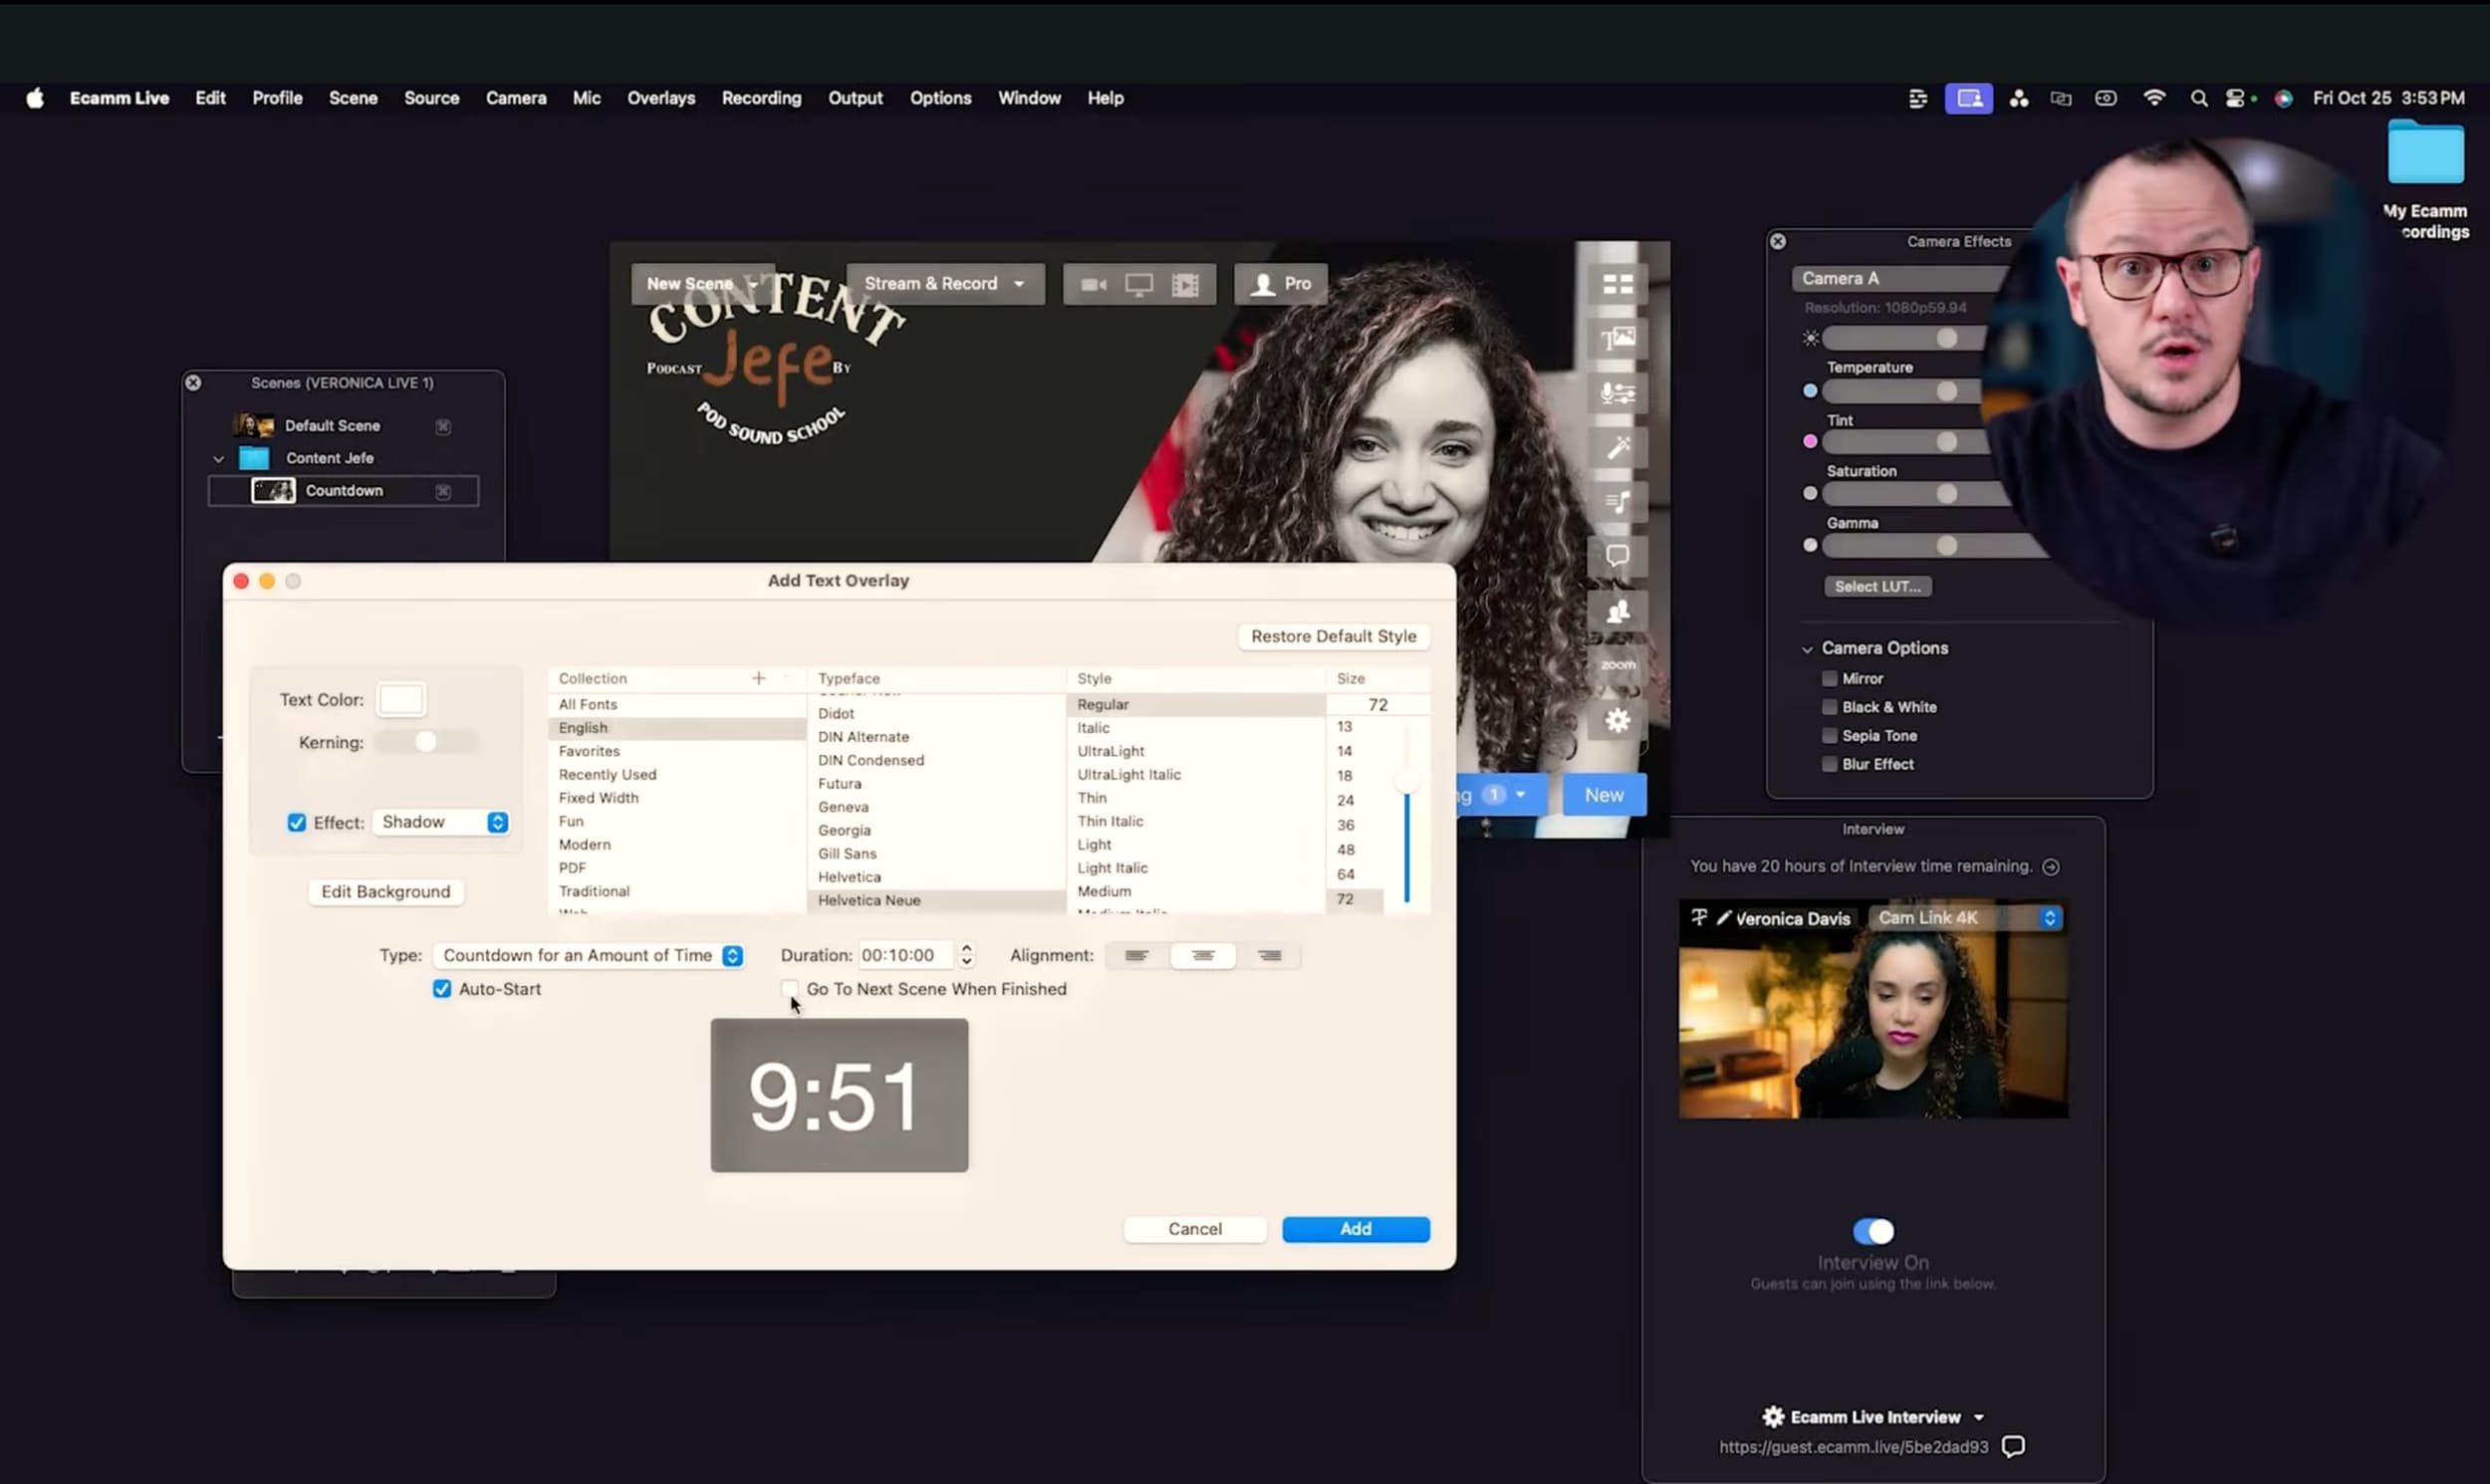This screenshot has width=2490, height=1484.
Task: Open the Scene menu
Action: (353, 98)
